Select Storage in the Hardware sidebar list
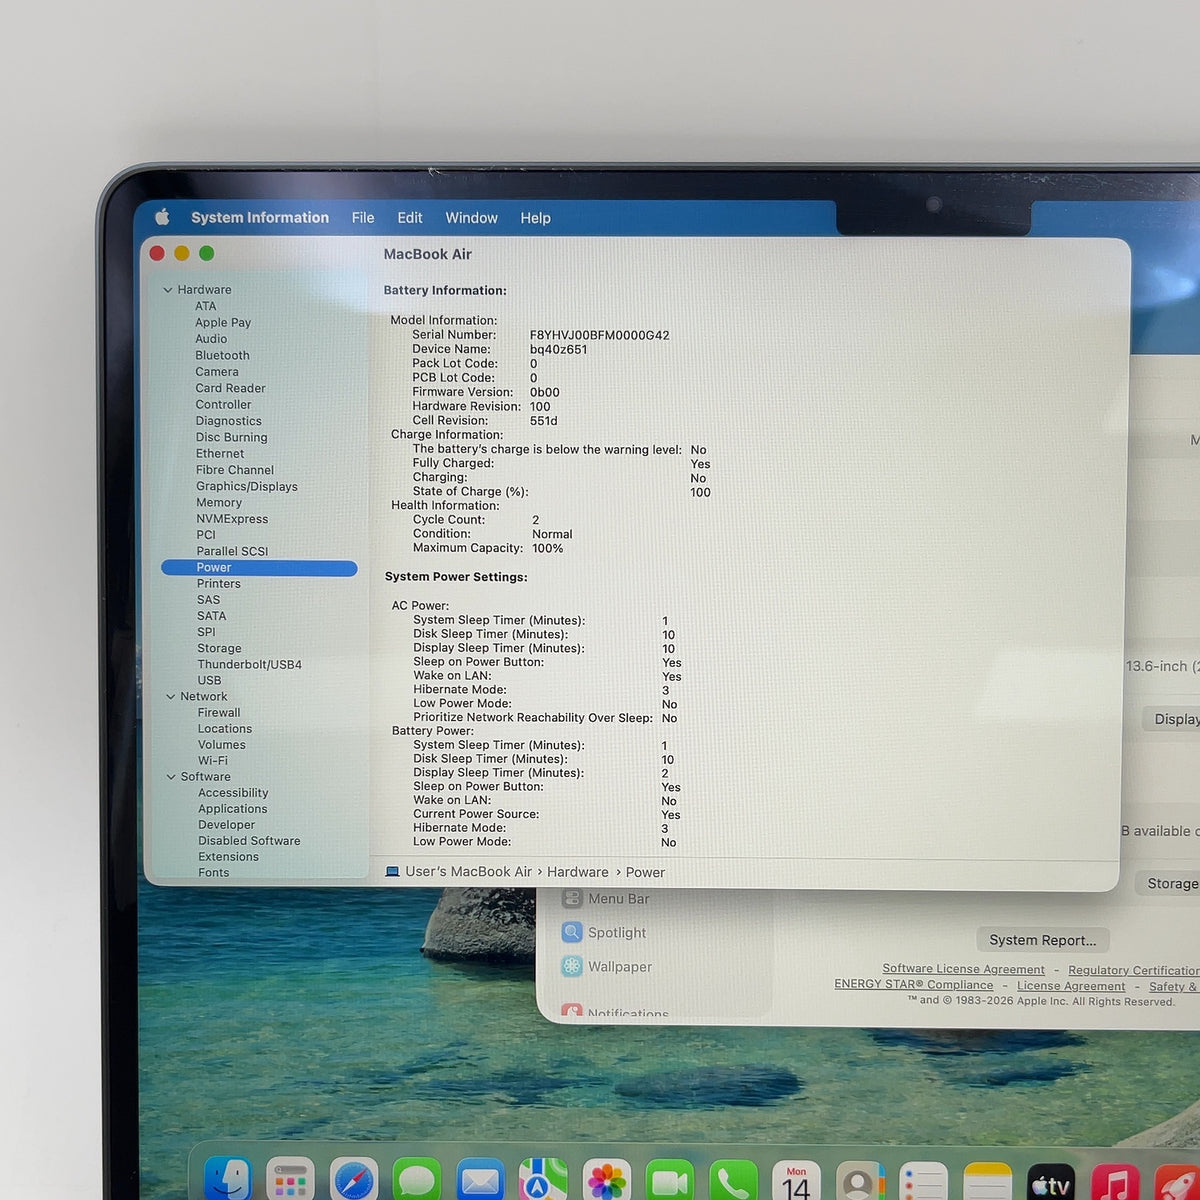 tap(219, 648)
